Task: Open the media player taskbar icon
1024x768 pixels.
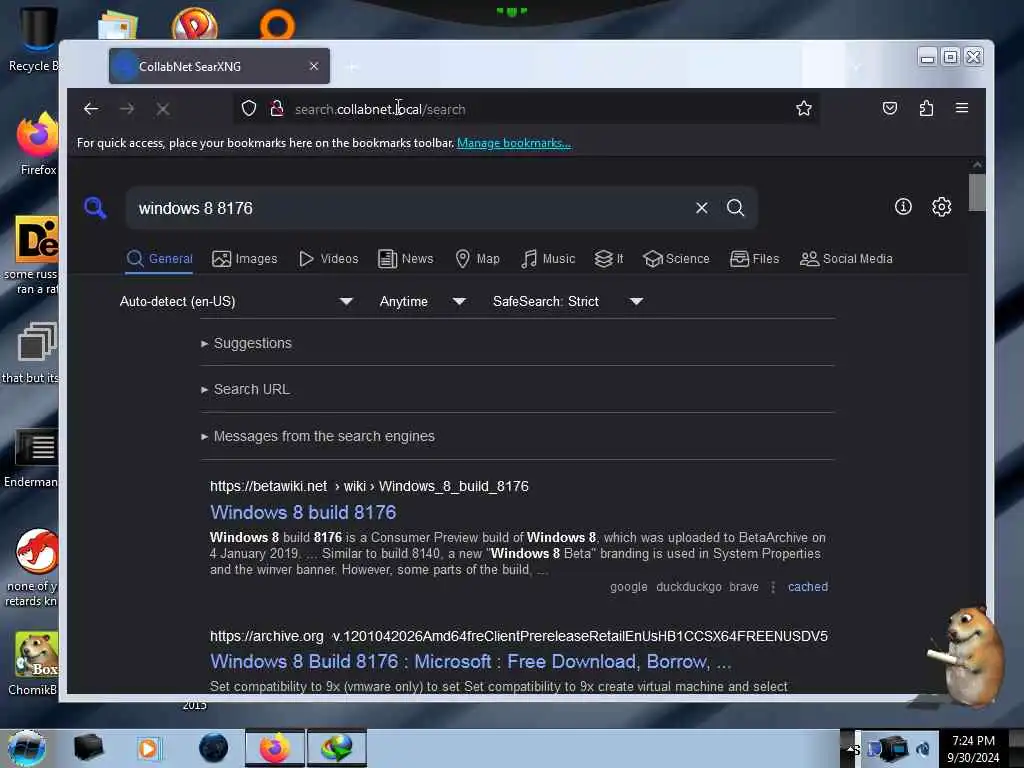Action: coord(148,748)
